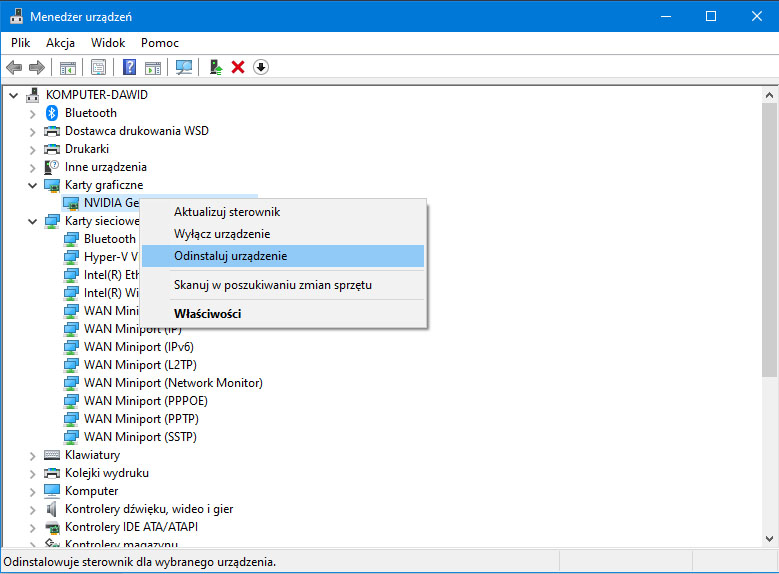Toggle the action pane toolbar icon
779x574 pixels.
tap(153, 67)
